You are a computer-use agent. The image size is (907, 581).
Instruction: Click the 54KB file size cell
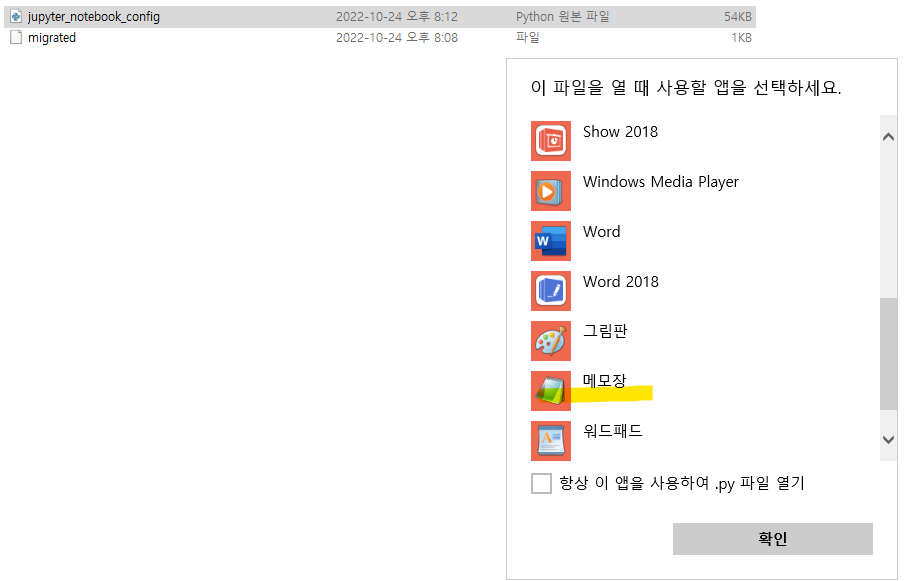[x=738, y=17]
